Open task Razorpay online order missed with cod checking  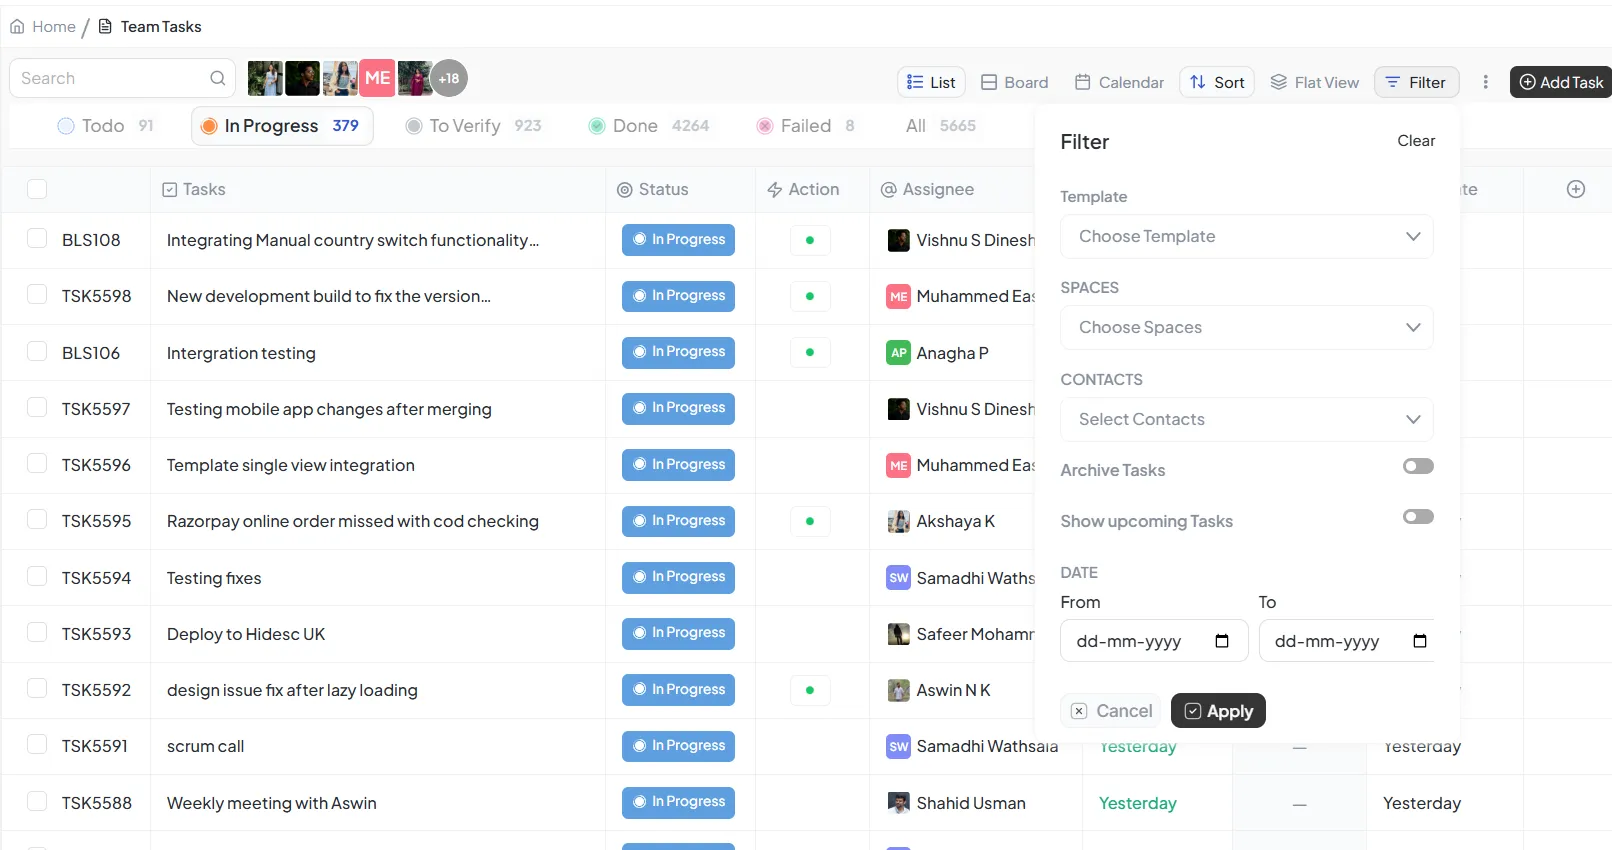coord(353,521)
